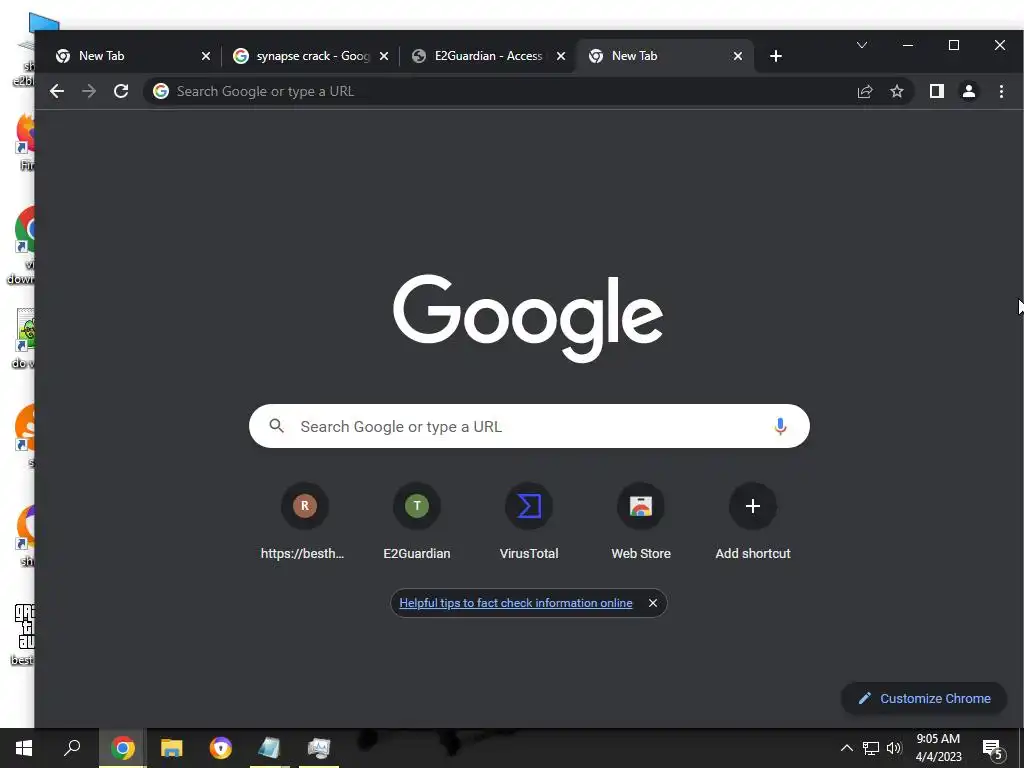1024x768 pixels.
Task: Click the Google search box on page
Action: point(529,426)
